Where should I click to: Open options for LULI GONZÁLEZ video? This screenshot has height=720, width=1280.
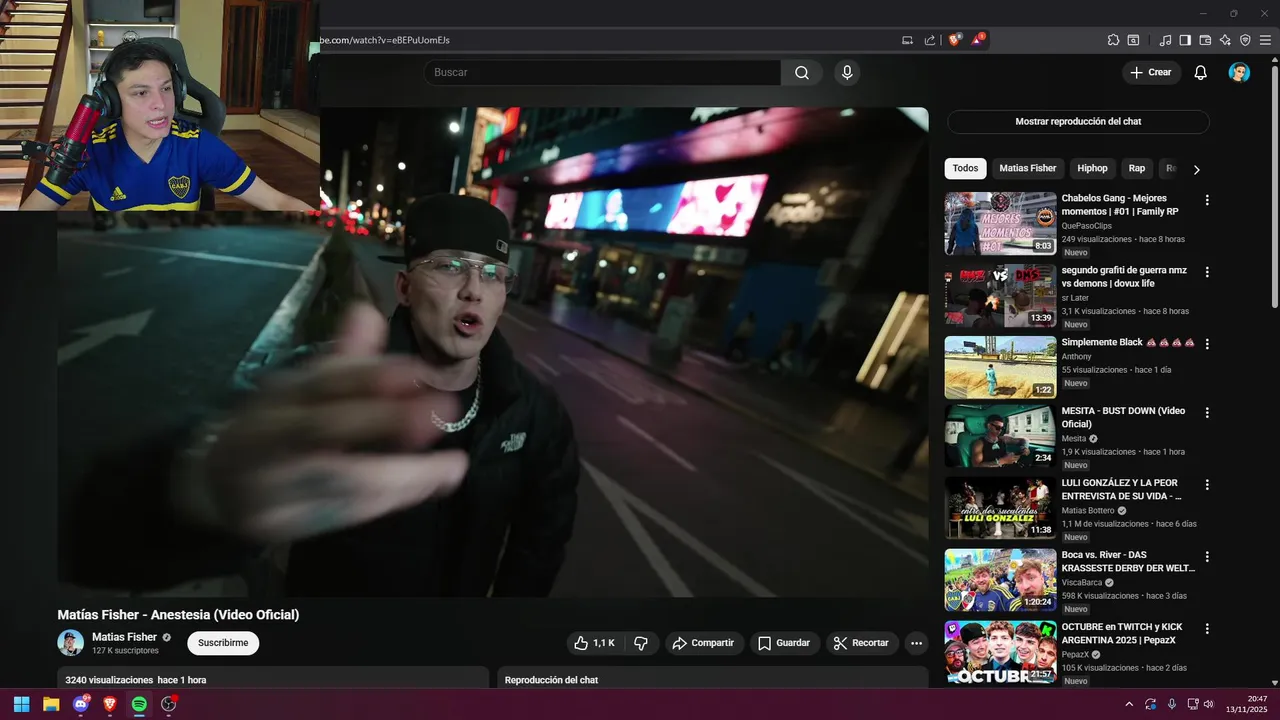[1207, 484]
